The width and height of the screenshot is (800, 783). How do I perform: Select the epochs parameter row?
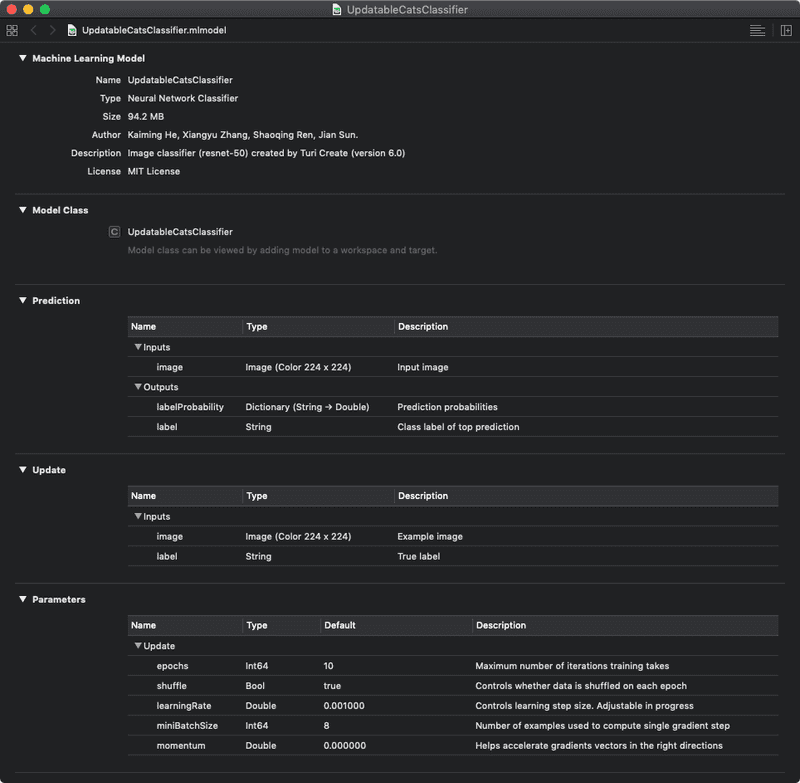(453, 666)
